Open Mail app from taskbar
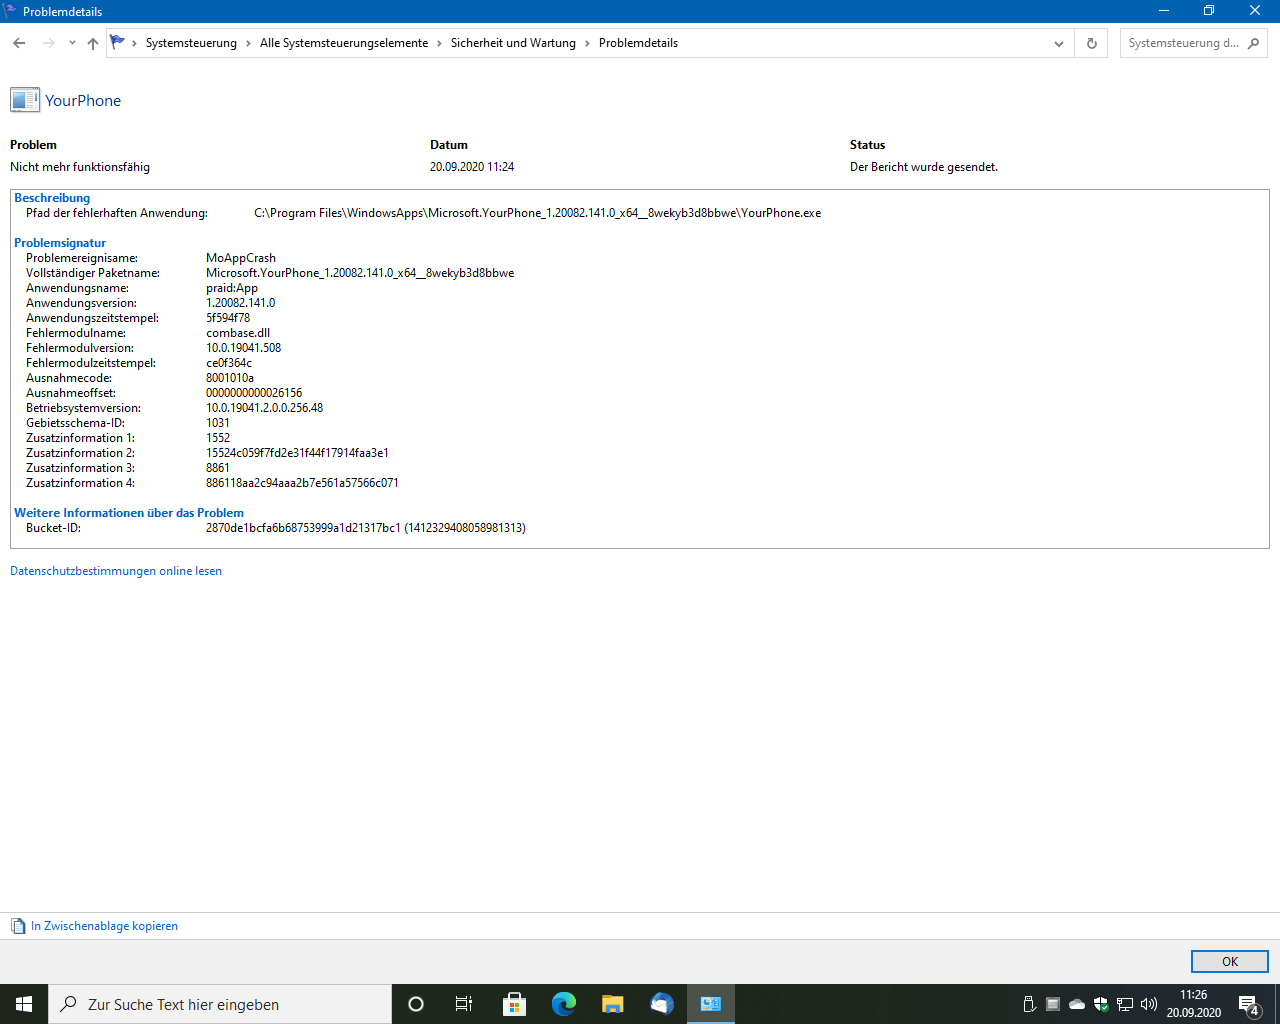 pos(661,1004)
